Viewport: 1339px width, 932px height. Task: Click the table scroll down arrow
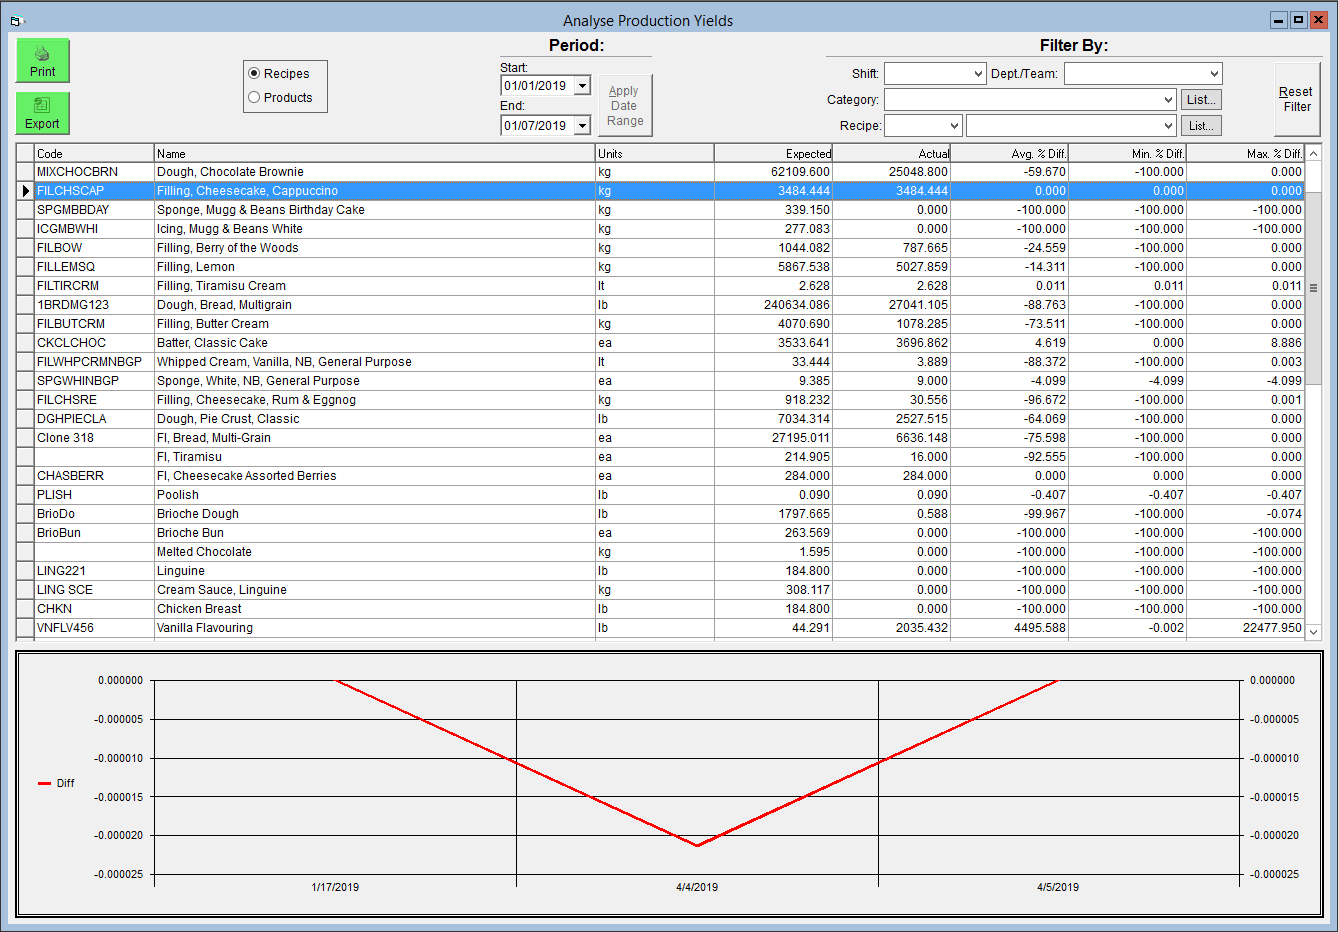[x=1314, y=632]
